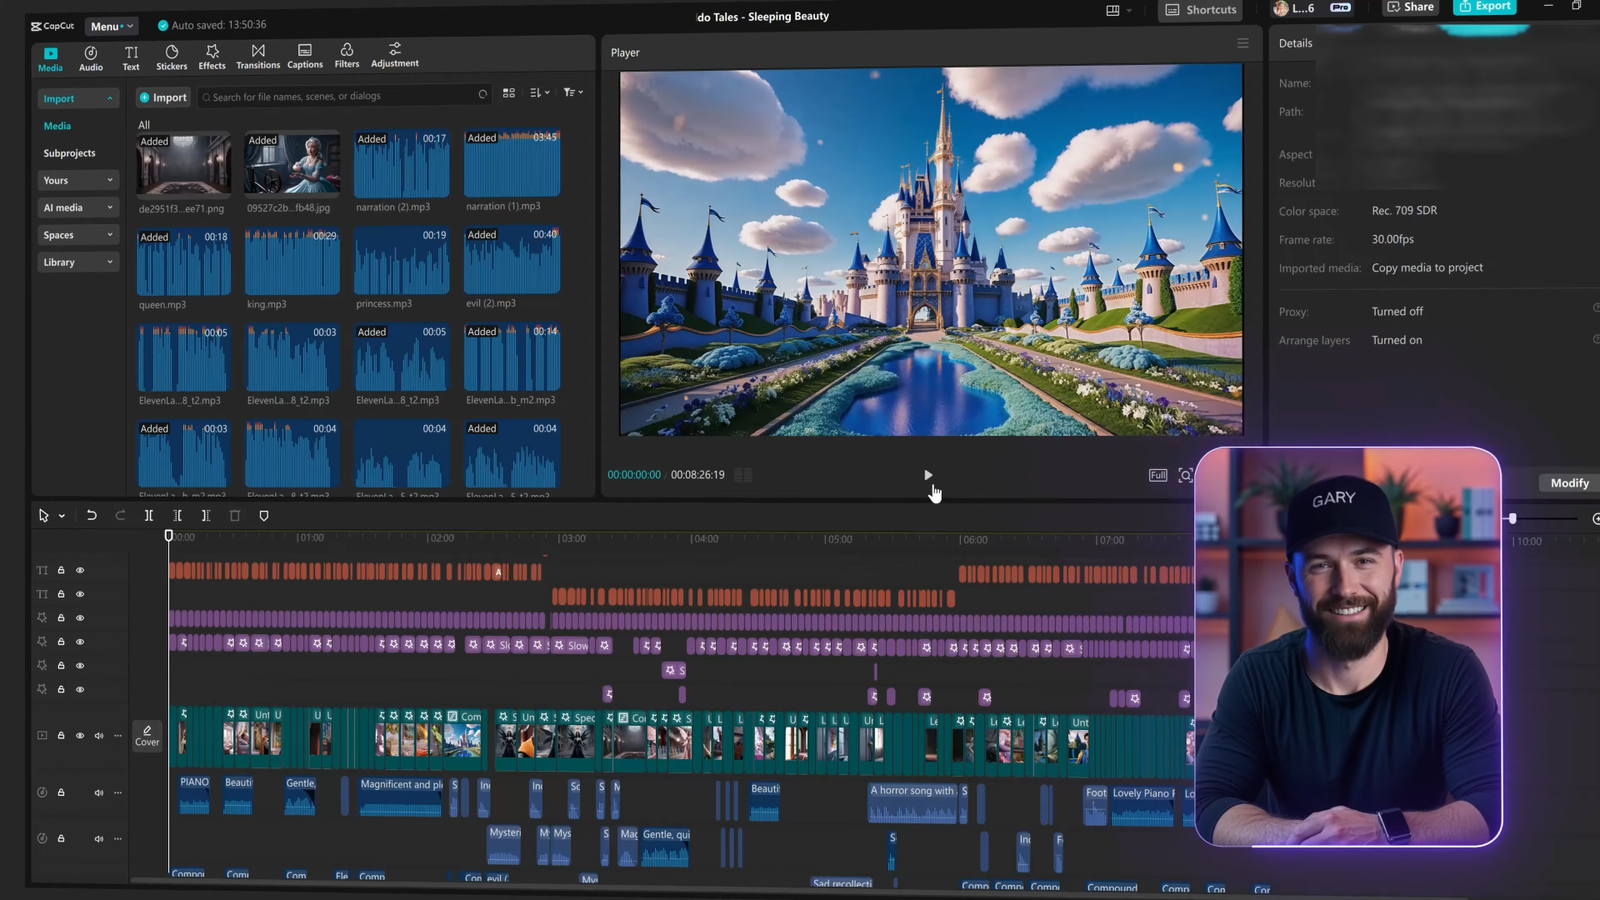Expand the Spaces section

pyautogui.click(x=78, y=235)
